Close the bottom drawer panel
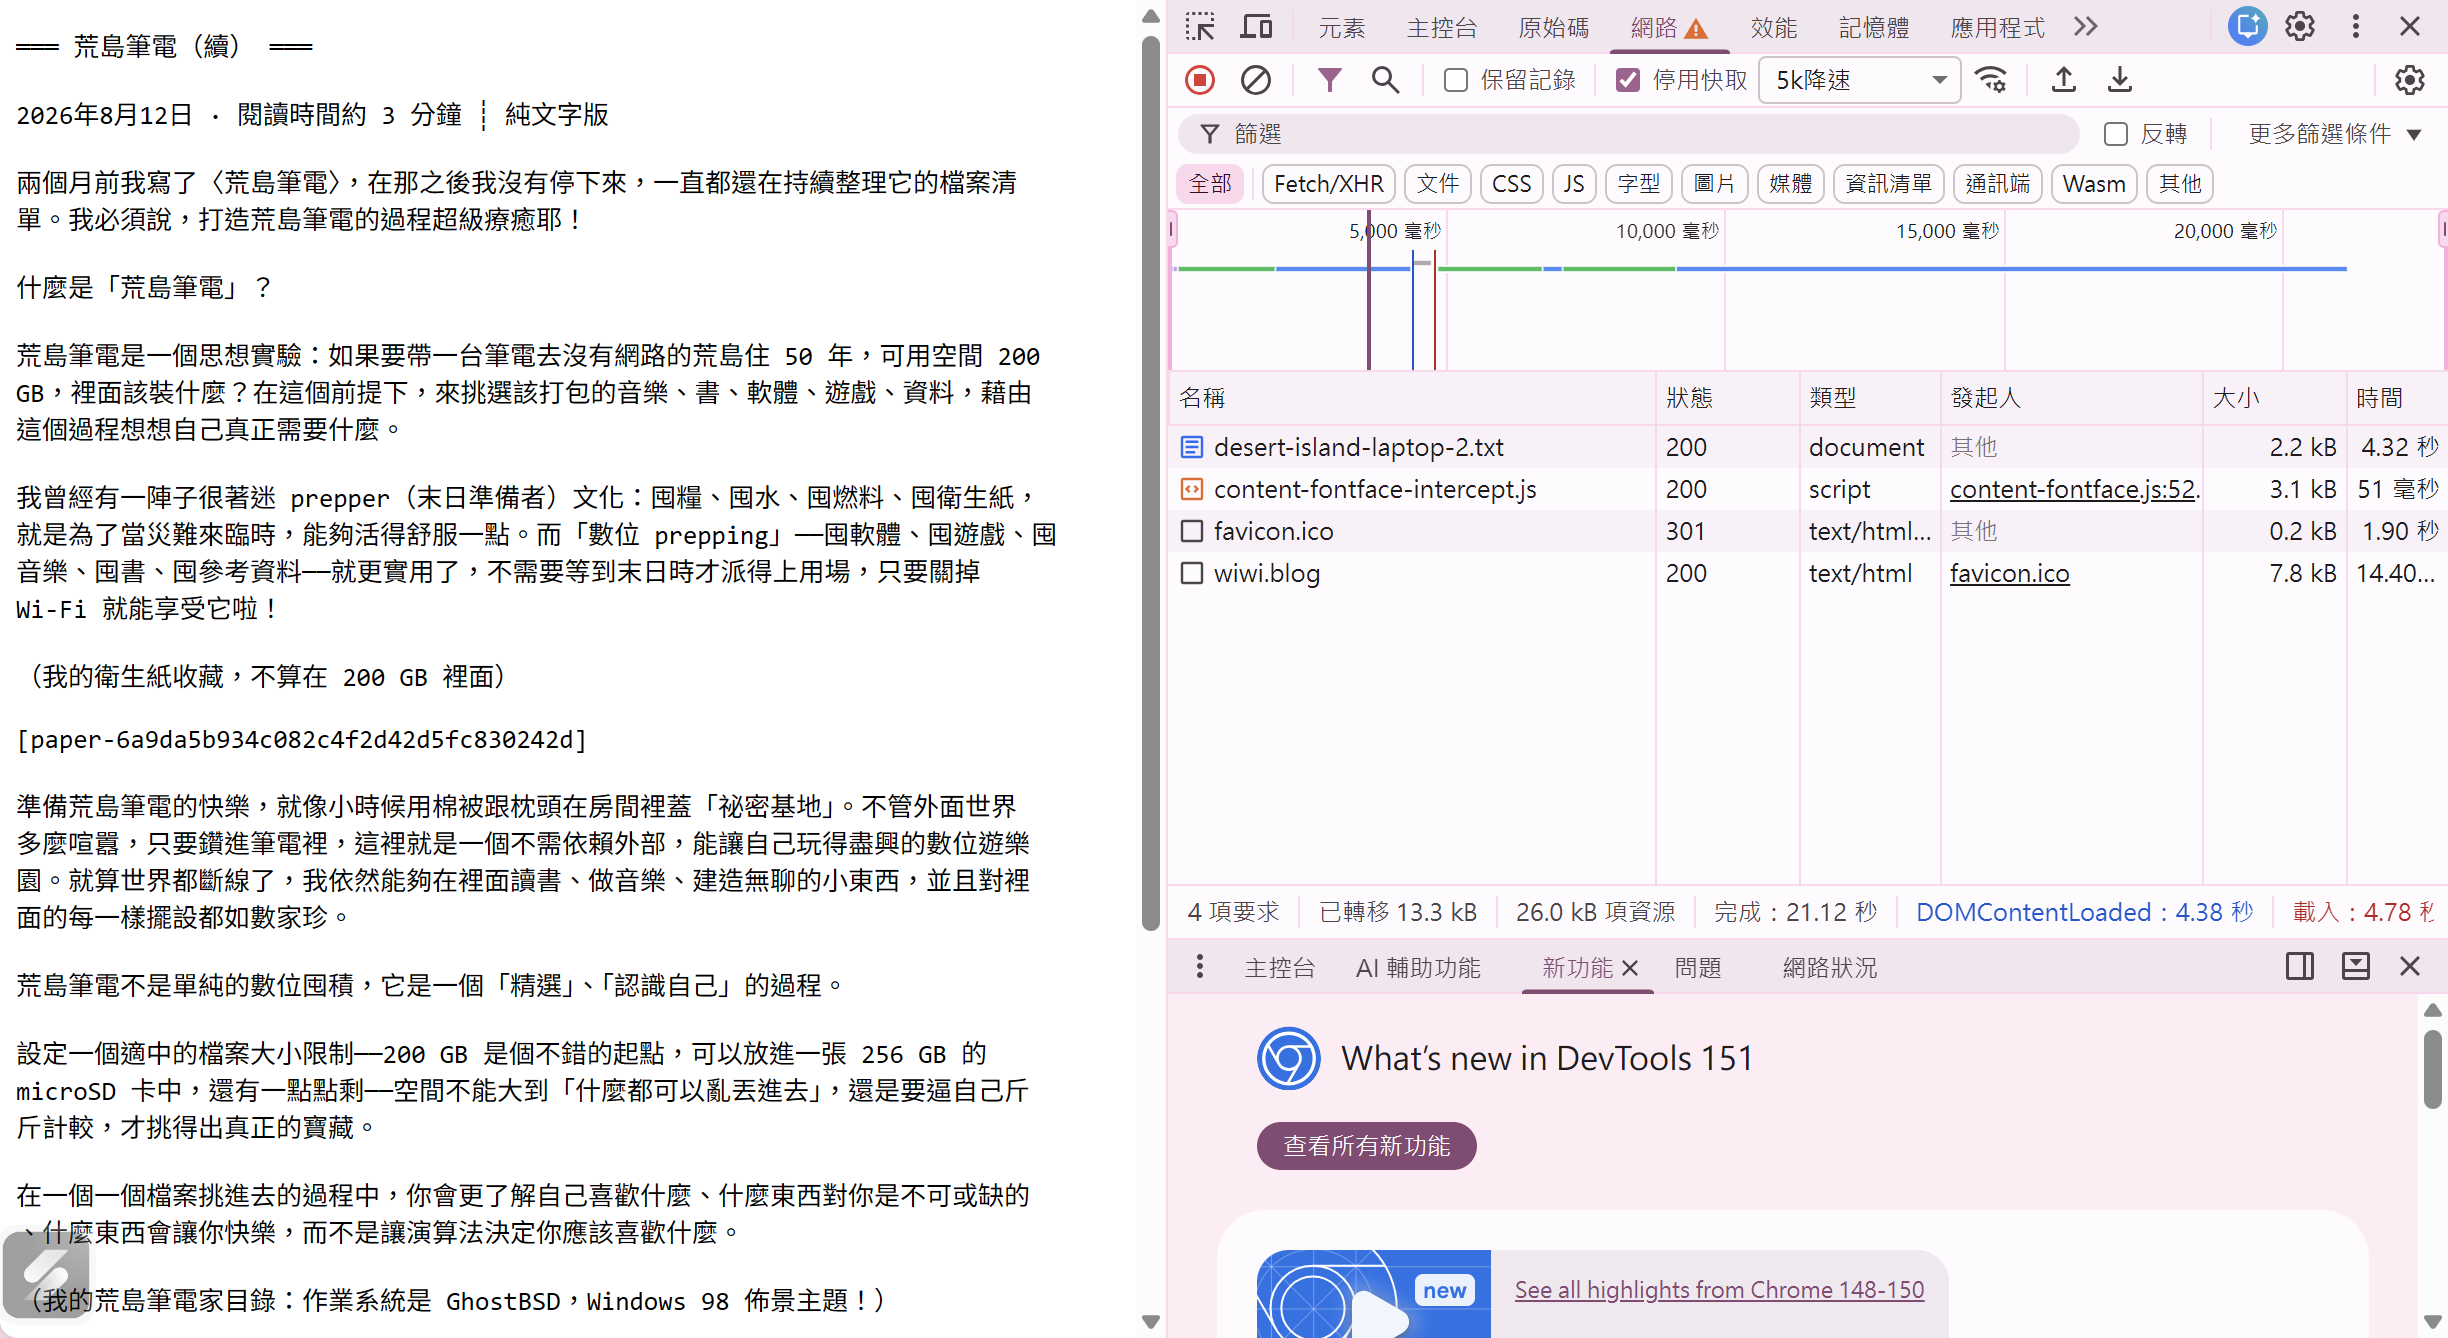The width and height of the screenshot is (2448, 1338). (2410, 967)
